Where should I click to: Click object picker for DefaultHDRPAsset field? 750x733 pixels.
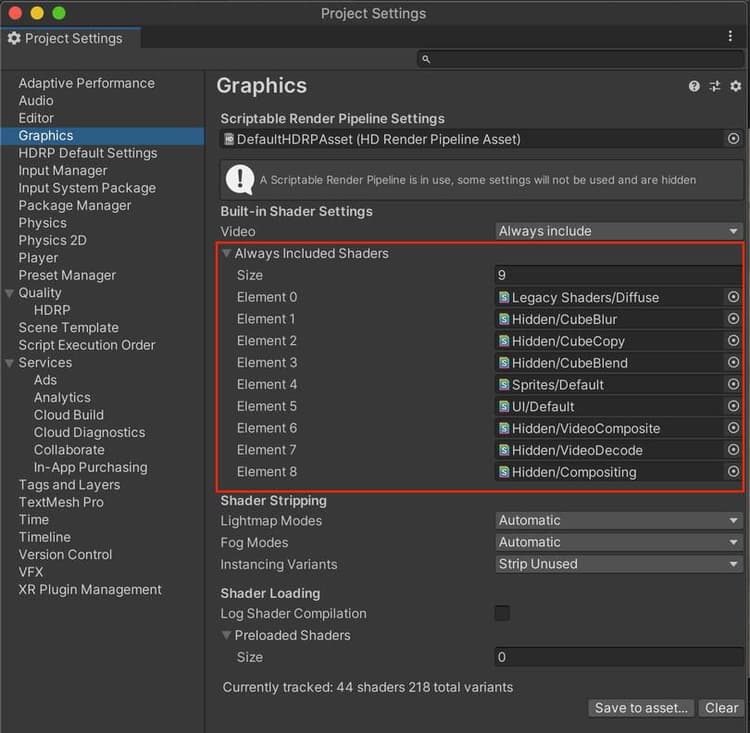(x=733, y=139)
